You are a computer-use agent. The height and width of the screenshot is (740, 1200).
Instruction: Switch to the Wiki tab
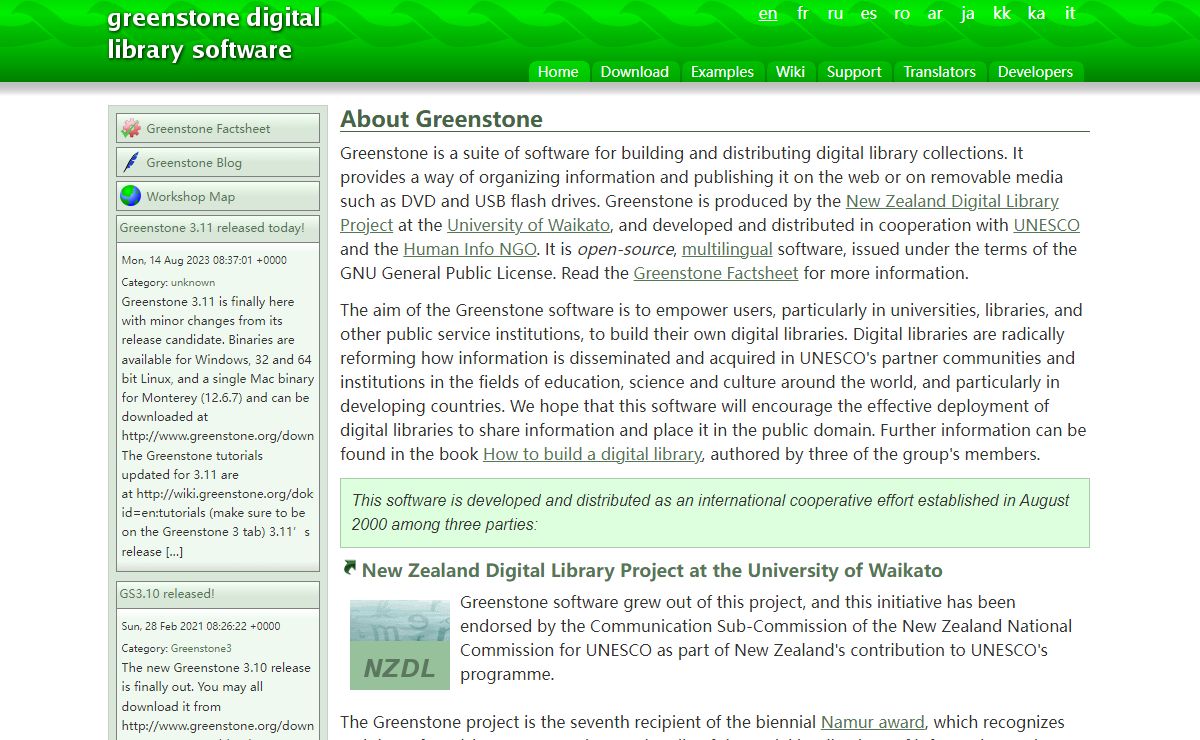pyautogui.click(x=790, y=72)
